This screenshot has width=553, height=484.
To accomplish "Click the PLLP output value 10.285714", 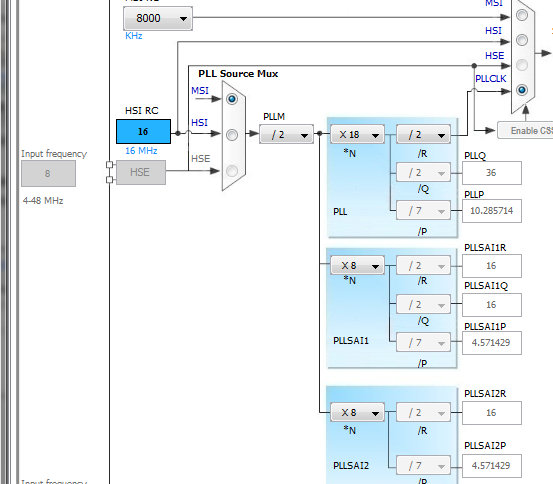I will click(492, 211).
